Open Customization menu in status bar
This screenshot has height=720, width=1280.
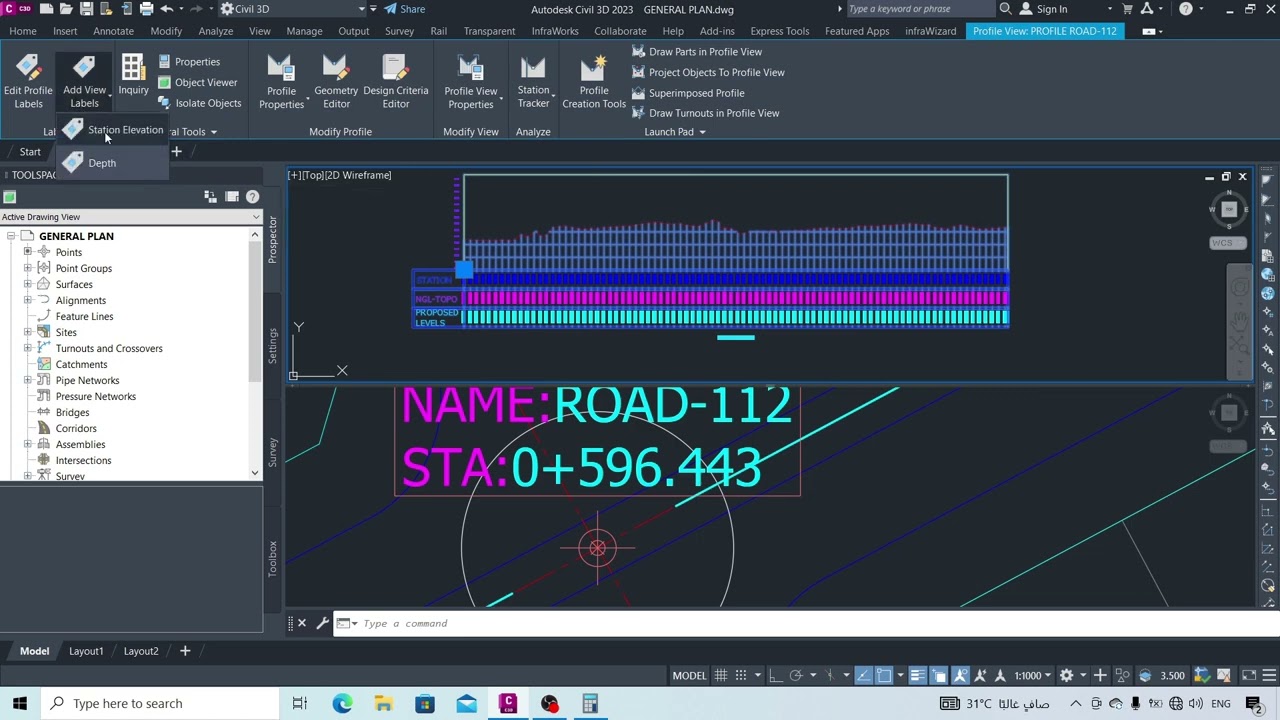(1269, 675)
